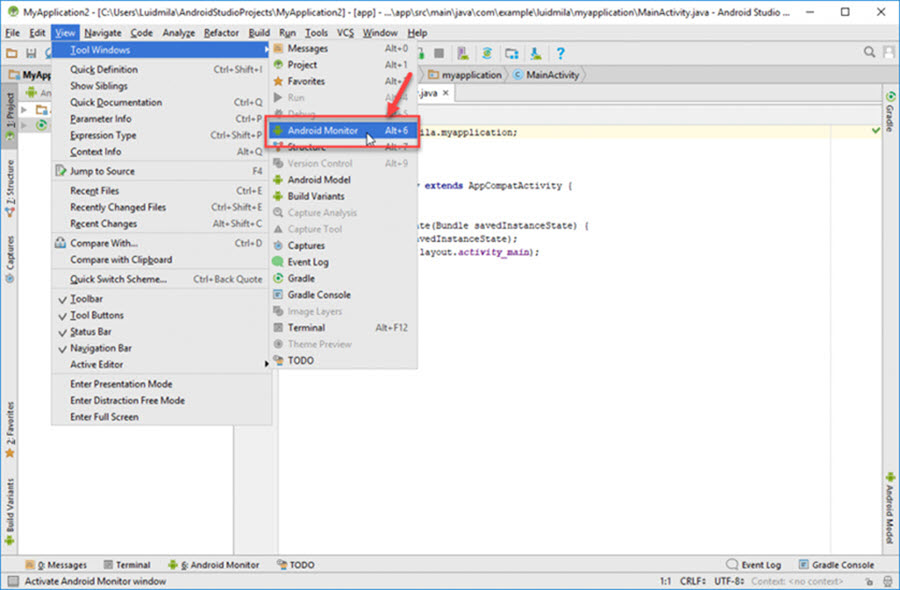Image resolution: width=900 pixels, height=590 pixels.
Task: Choose Compare with Clipboard menu item
Action: [161, 260]
